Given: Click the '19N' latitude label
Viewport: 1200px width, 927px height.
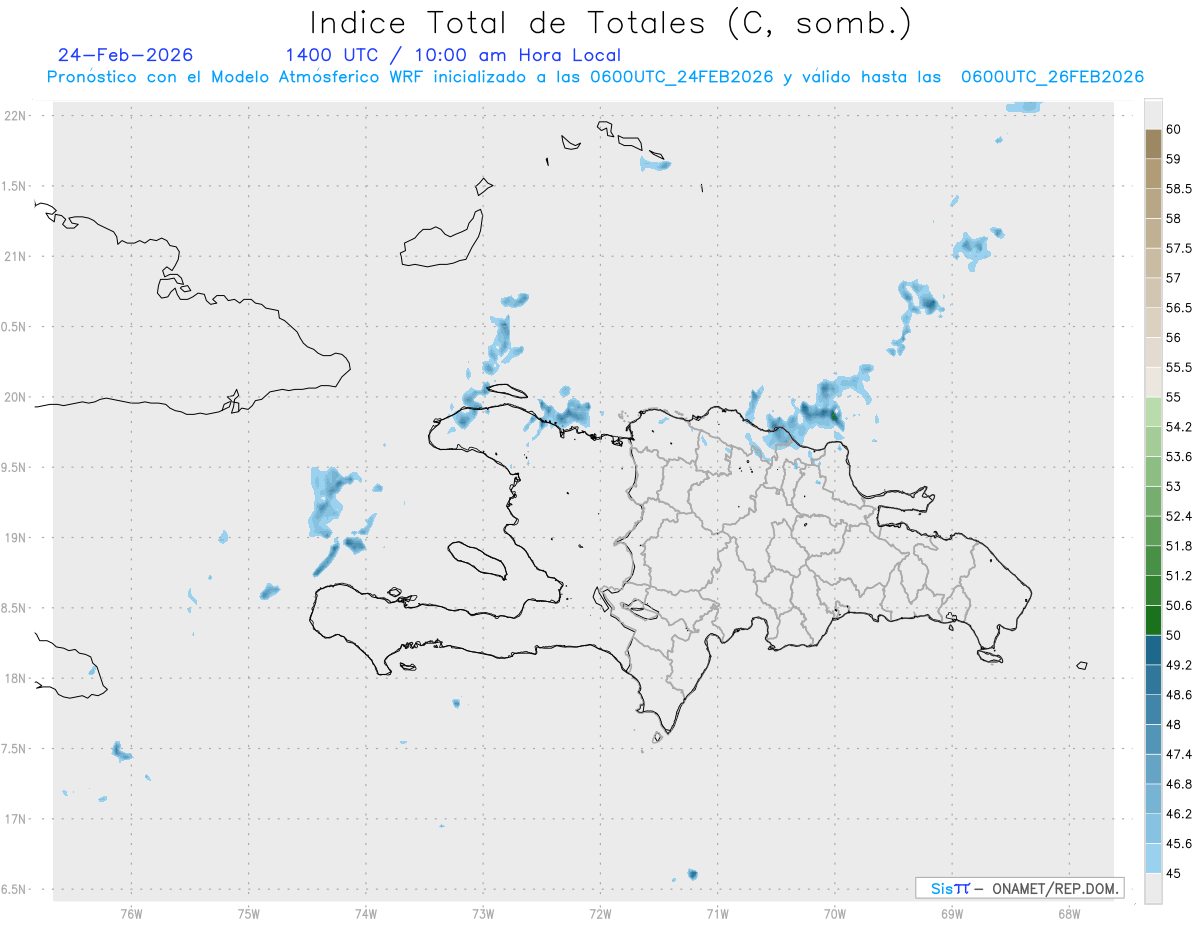Looking at the screenshot, I should click(x=15, y=538).
